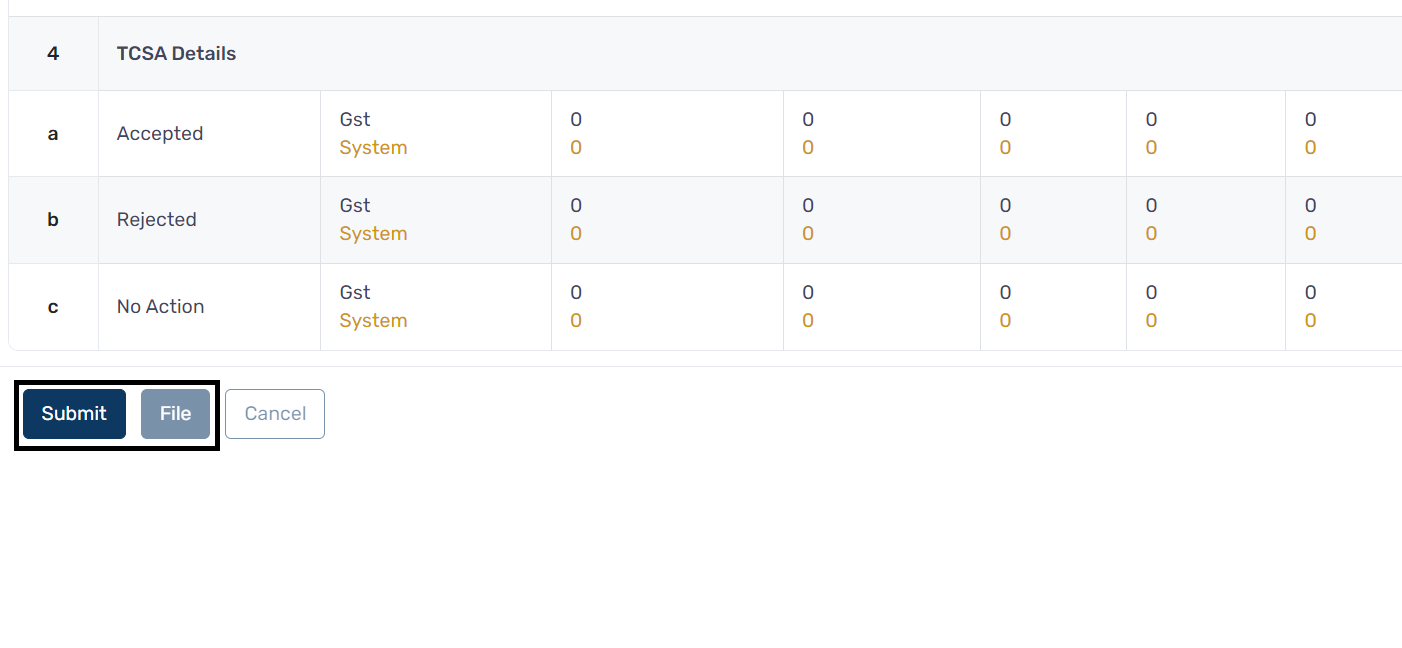This screenshot has width=1402, height=648.
Task: Click first Gst value in Accepted row
Action: tap(576, 120)
